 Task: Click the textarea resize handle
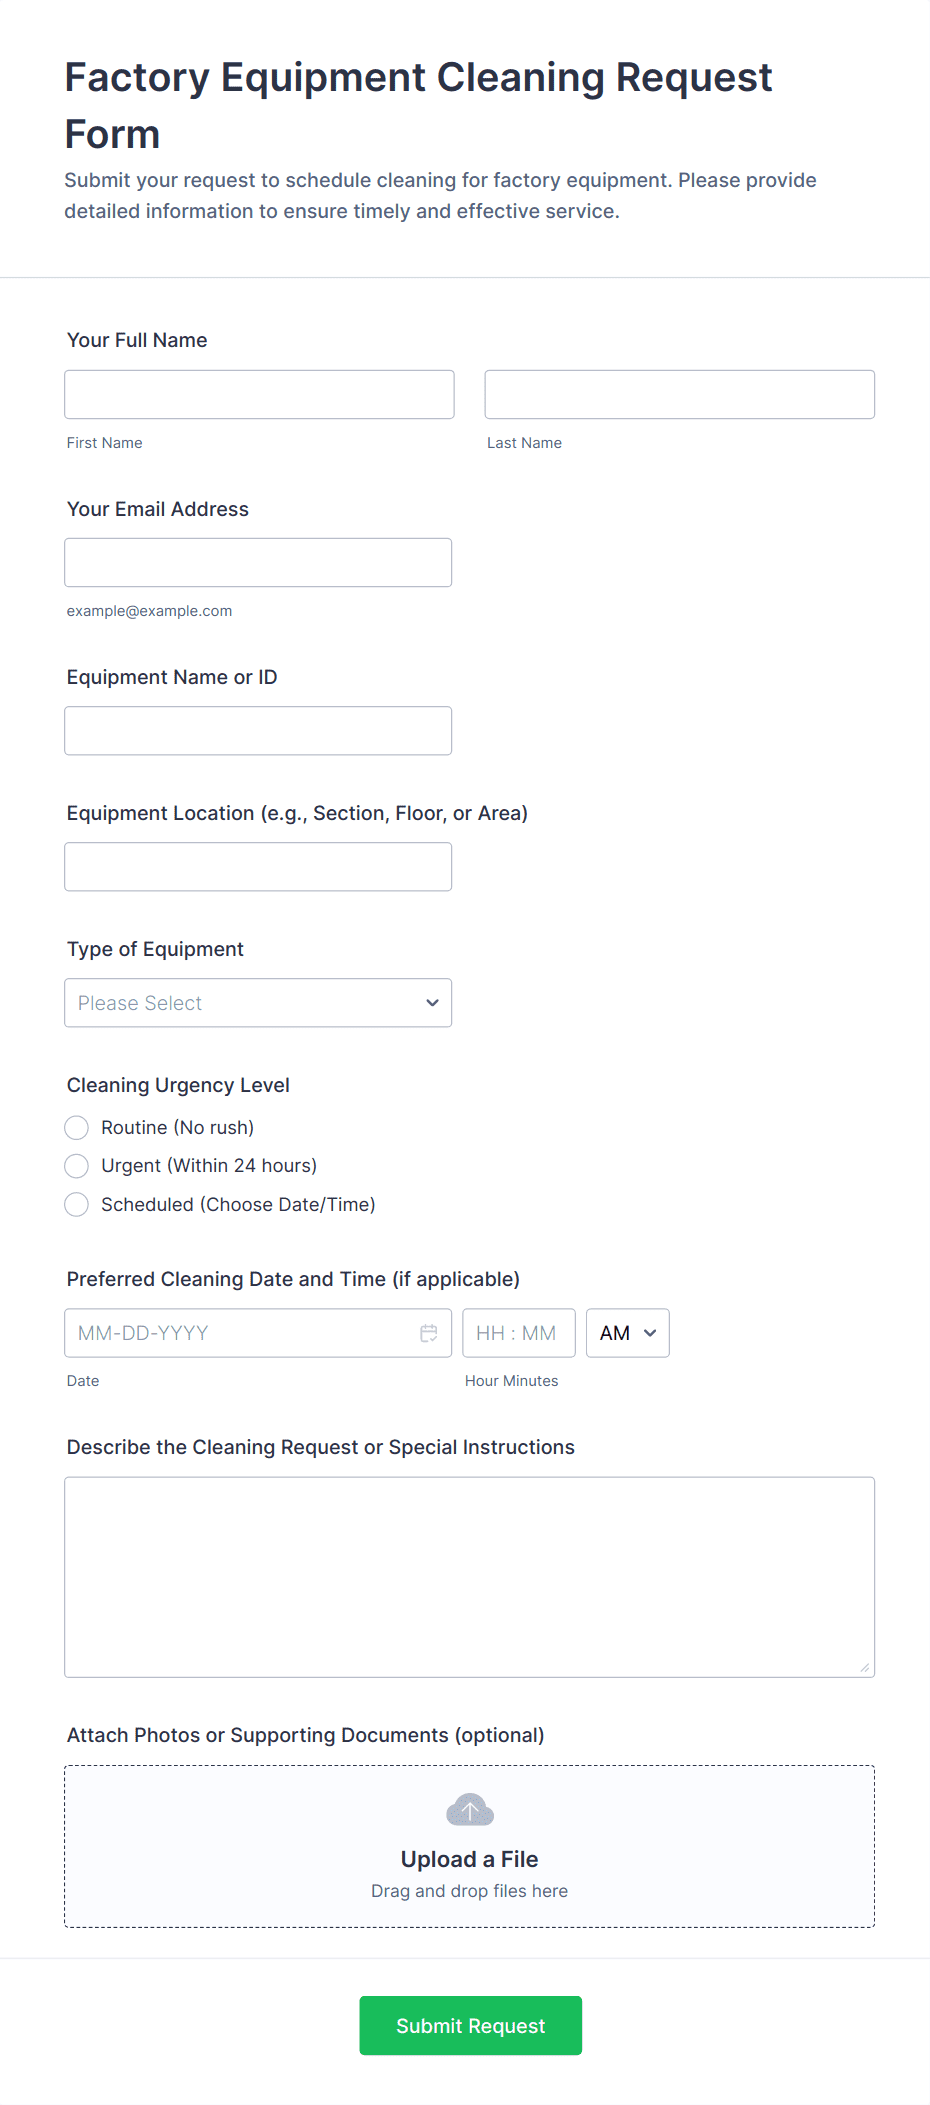(865, 1667)
